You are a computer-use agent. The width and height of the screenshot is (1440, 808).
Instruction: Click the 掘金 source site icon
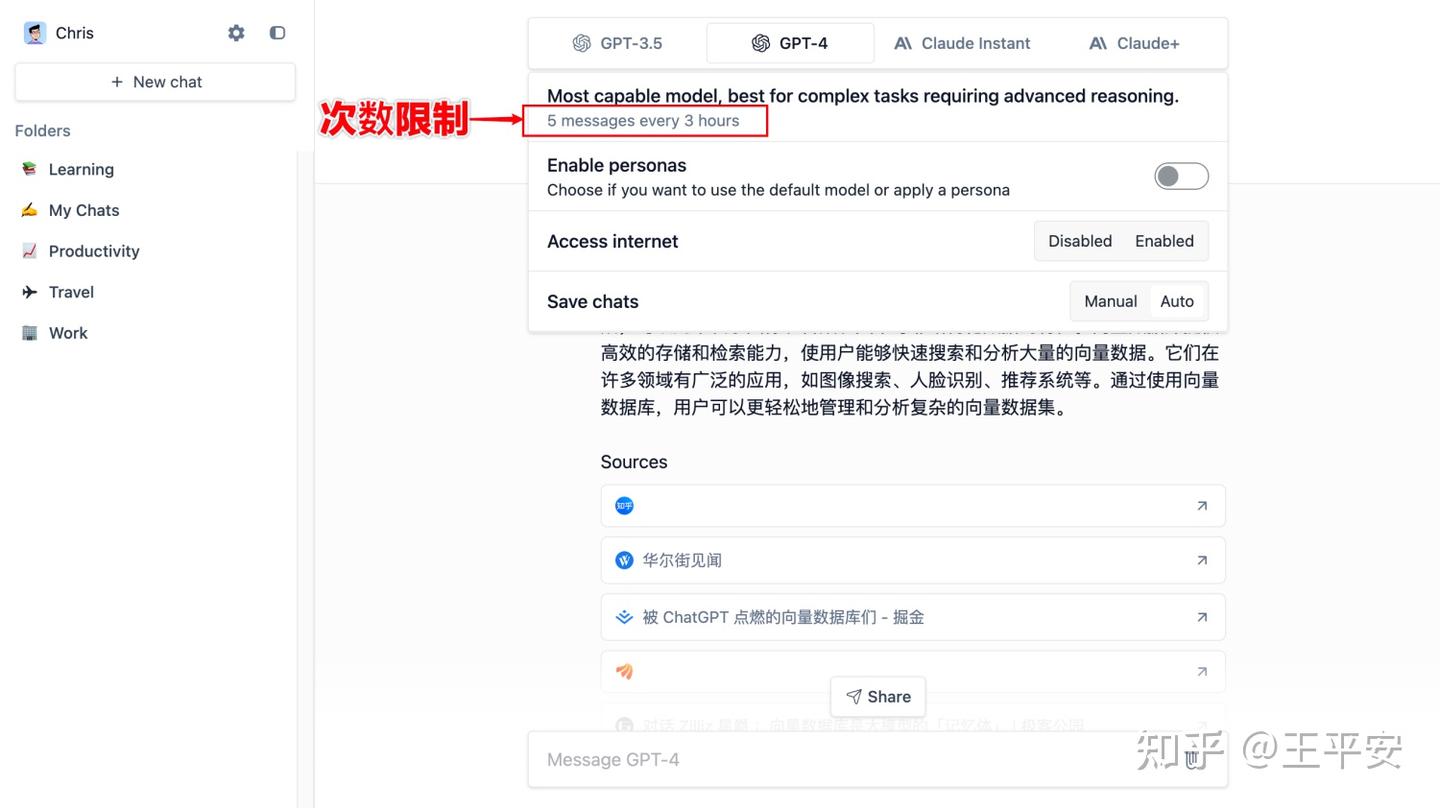624,616
